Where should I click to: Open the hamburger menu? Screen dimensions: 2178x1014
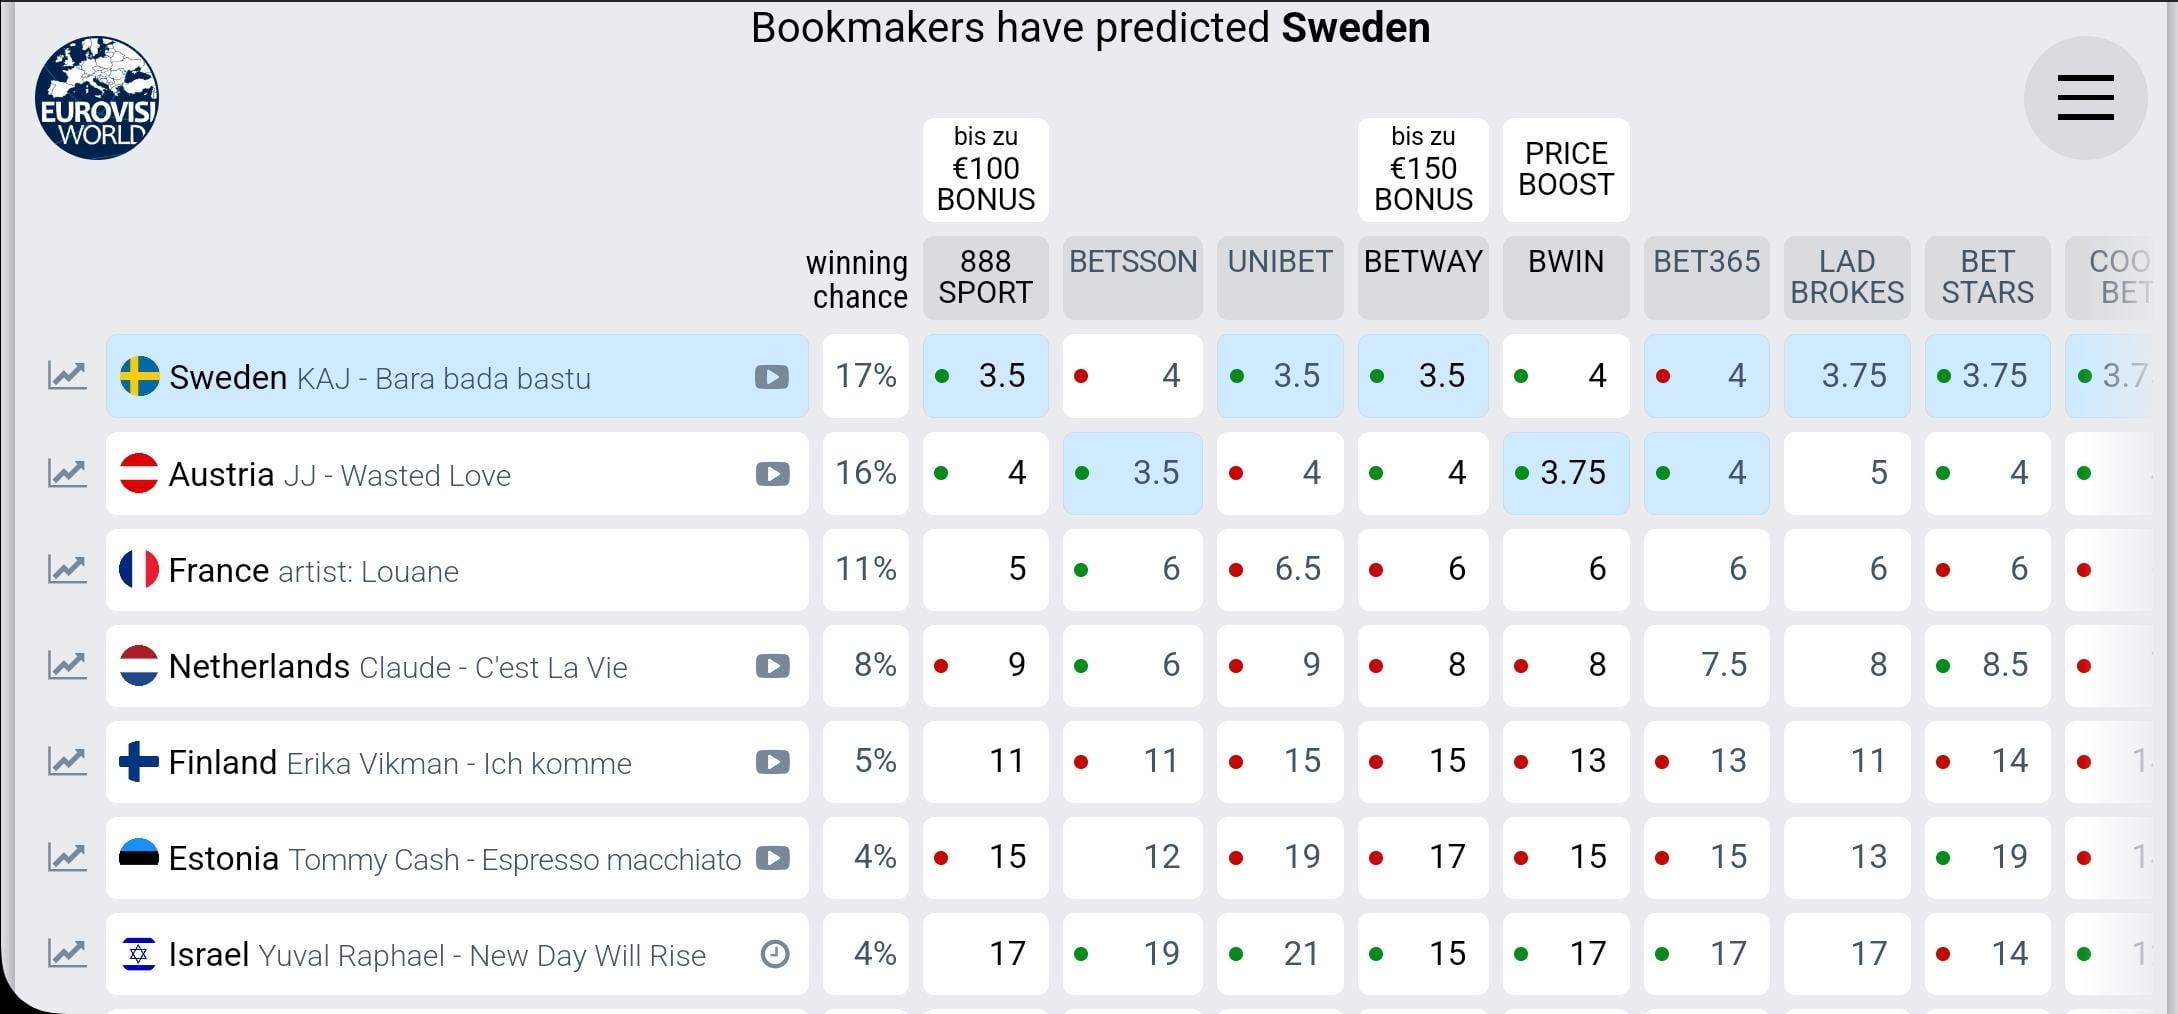click(2085, 98)
